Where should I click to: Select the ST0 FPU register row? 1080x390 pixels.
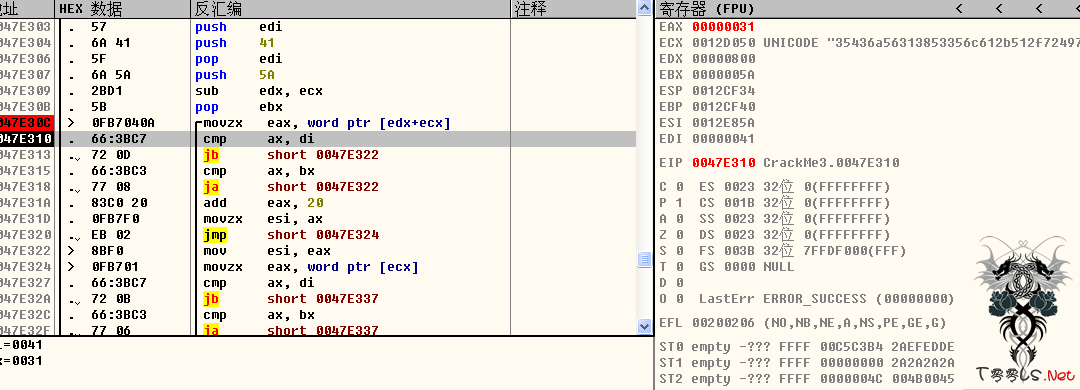[x=807, y=347]
